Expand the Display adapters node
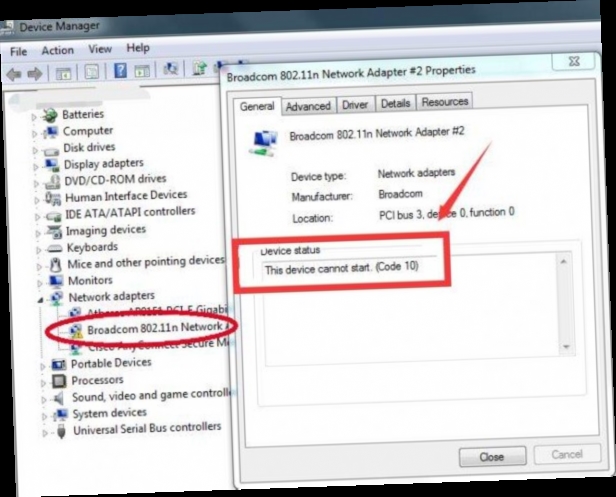 click(x=36, y=167)
